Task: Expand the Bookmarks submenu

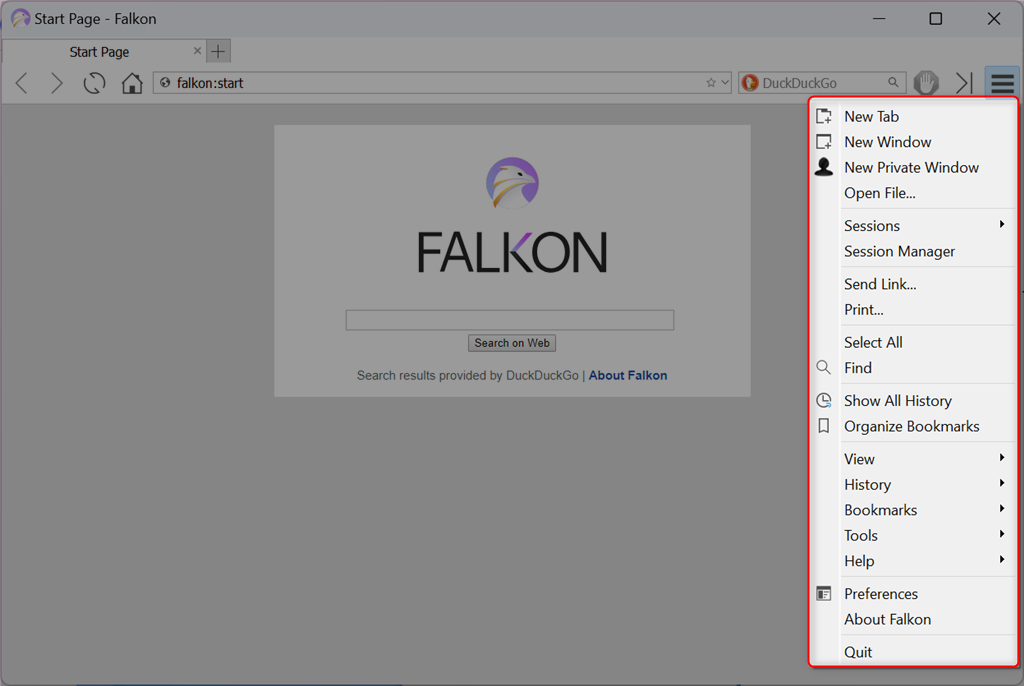Action: click(913, 510)
